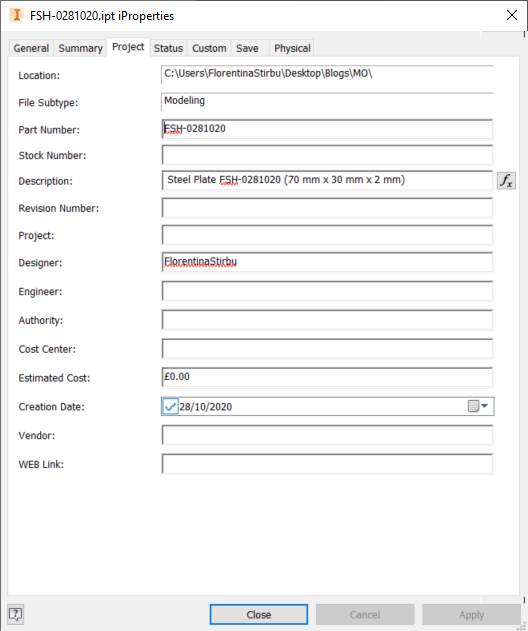Click the Description text field
528x631 pixels.
click(327, 180)
